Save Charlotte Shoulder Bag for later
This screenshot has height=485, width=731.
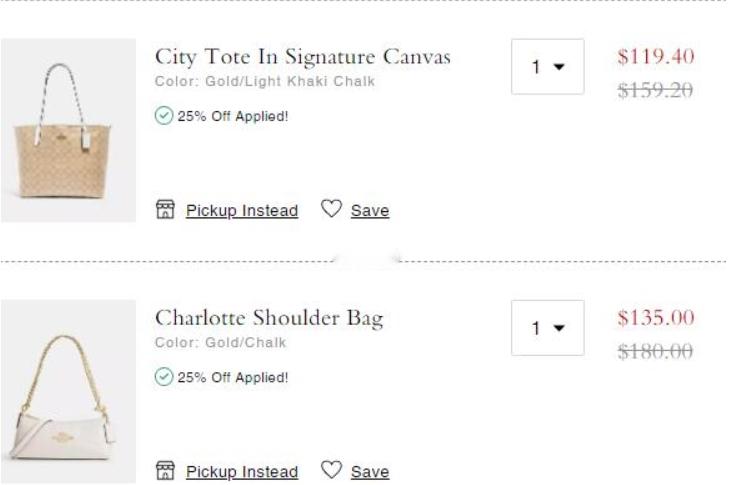point(370,472)
